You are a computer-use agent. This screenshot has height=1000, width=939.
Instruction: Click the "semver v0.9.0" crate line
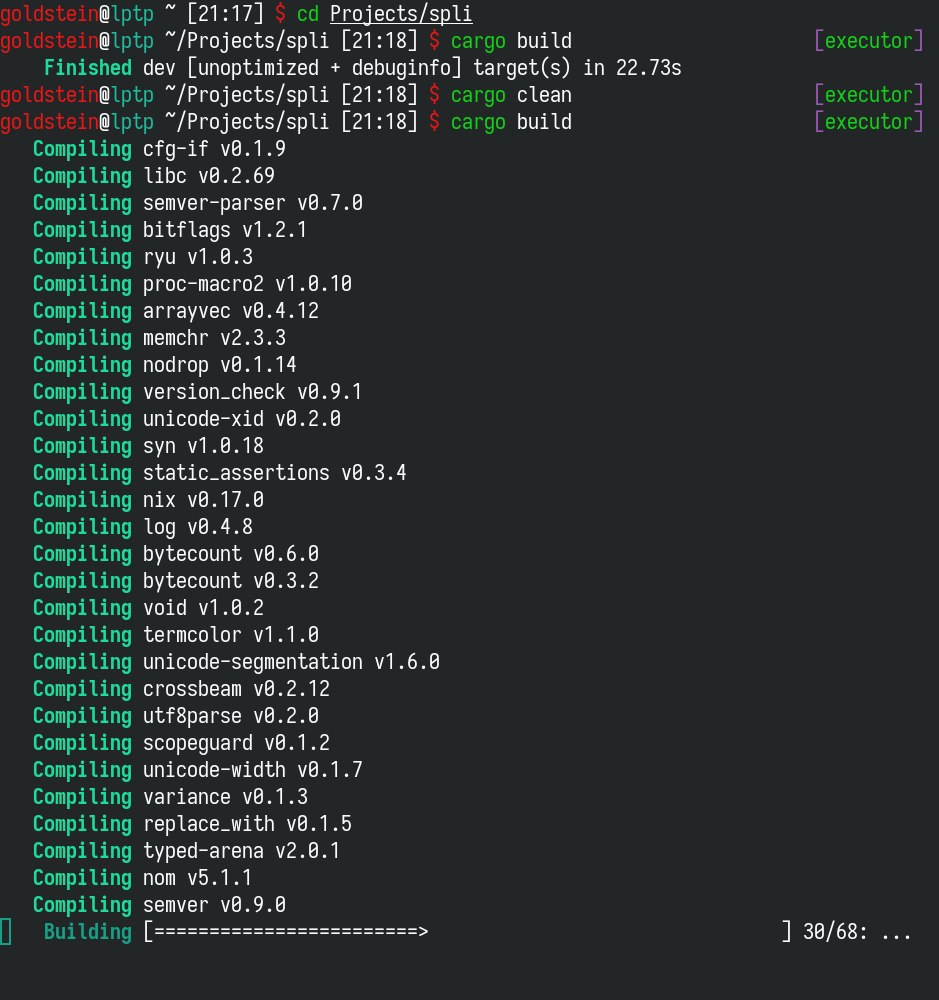coord(214,905)
